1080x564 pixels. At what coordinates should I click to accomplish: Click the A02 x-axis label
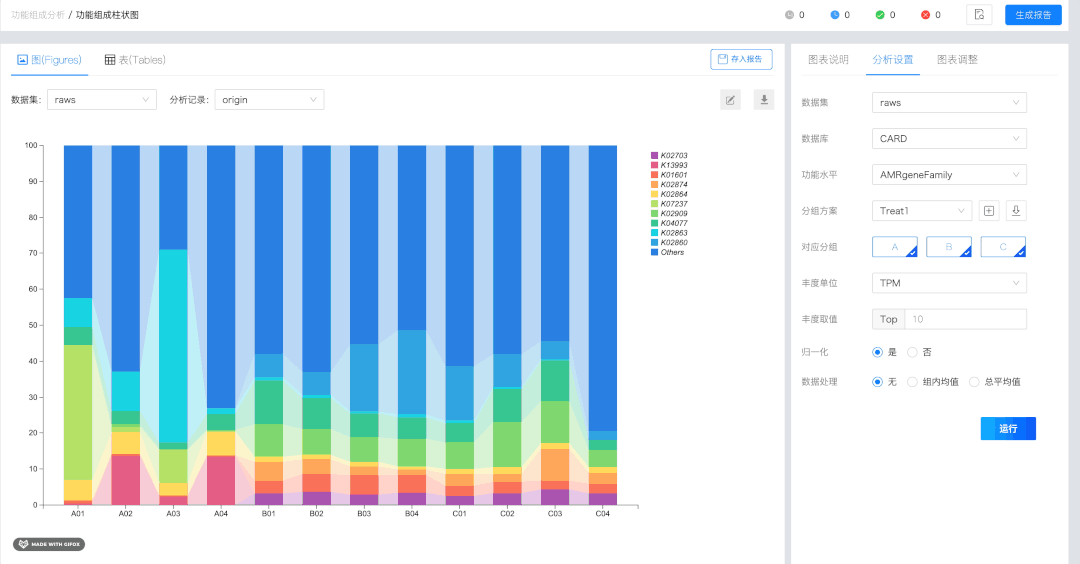125,514
